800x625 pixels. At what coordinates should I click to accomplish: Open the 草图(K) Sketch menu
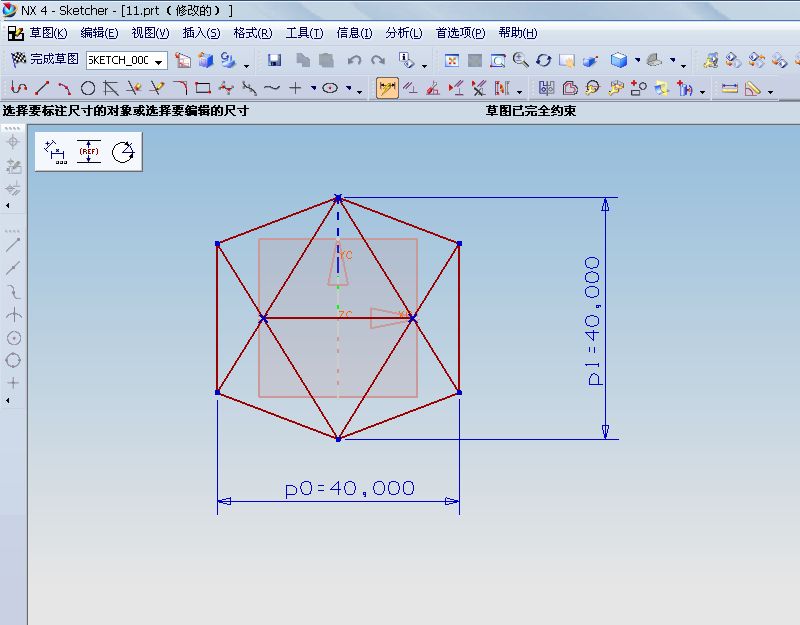(x=48, y=33)
